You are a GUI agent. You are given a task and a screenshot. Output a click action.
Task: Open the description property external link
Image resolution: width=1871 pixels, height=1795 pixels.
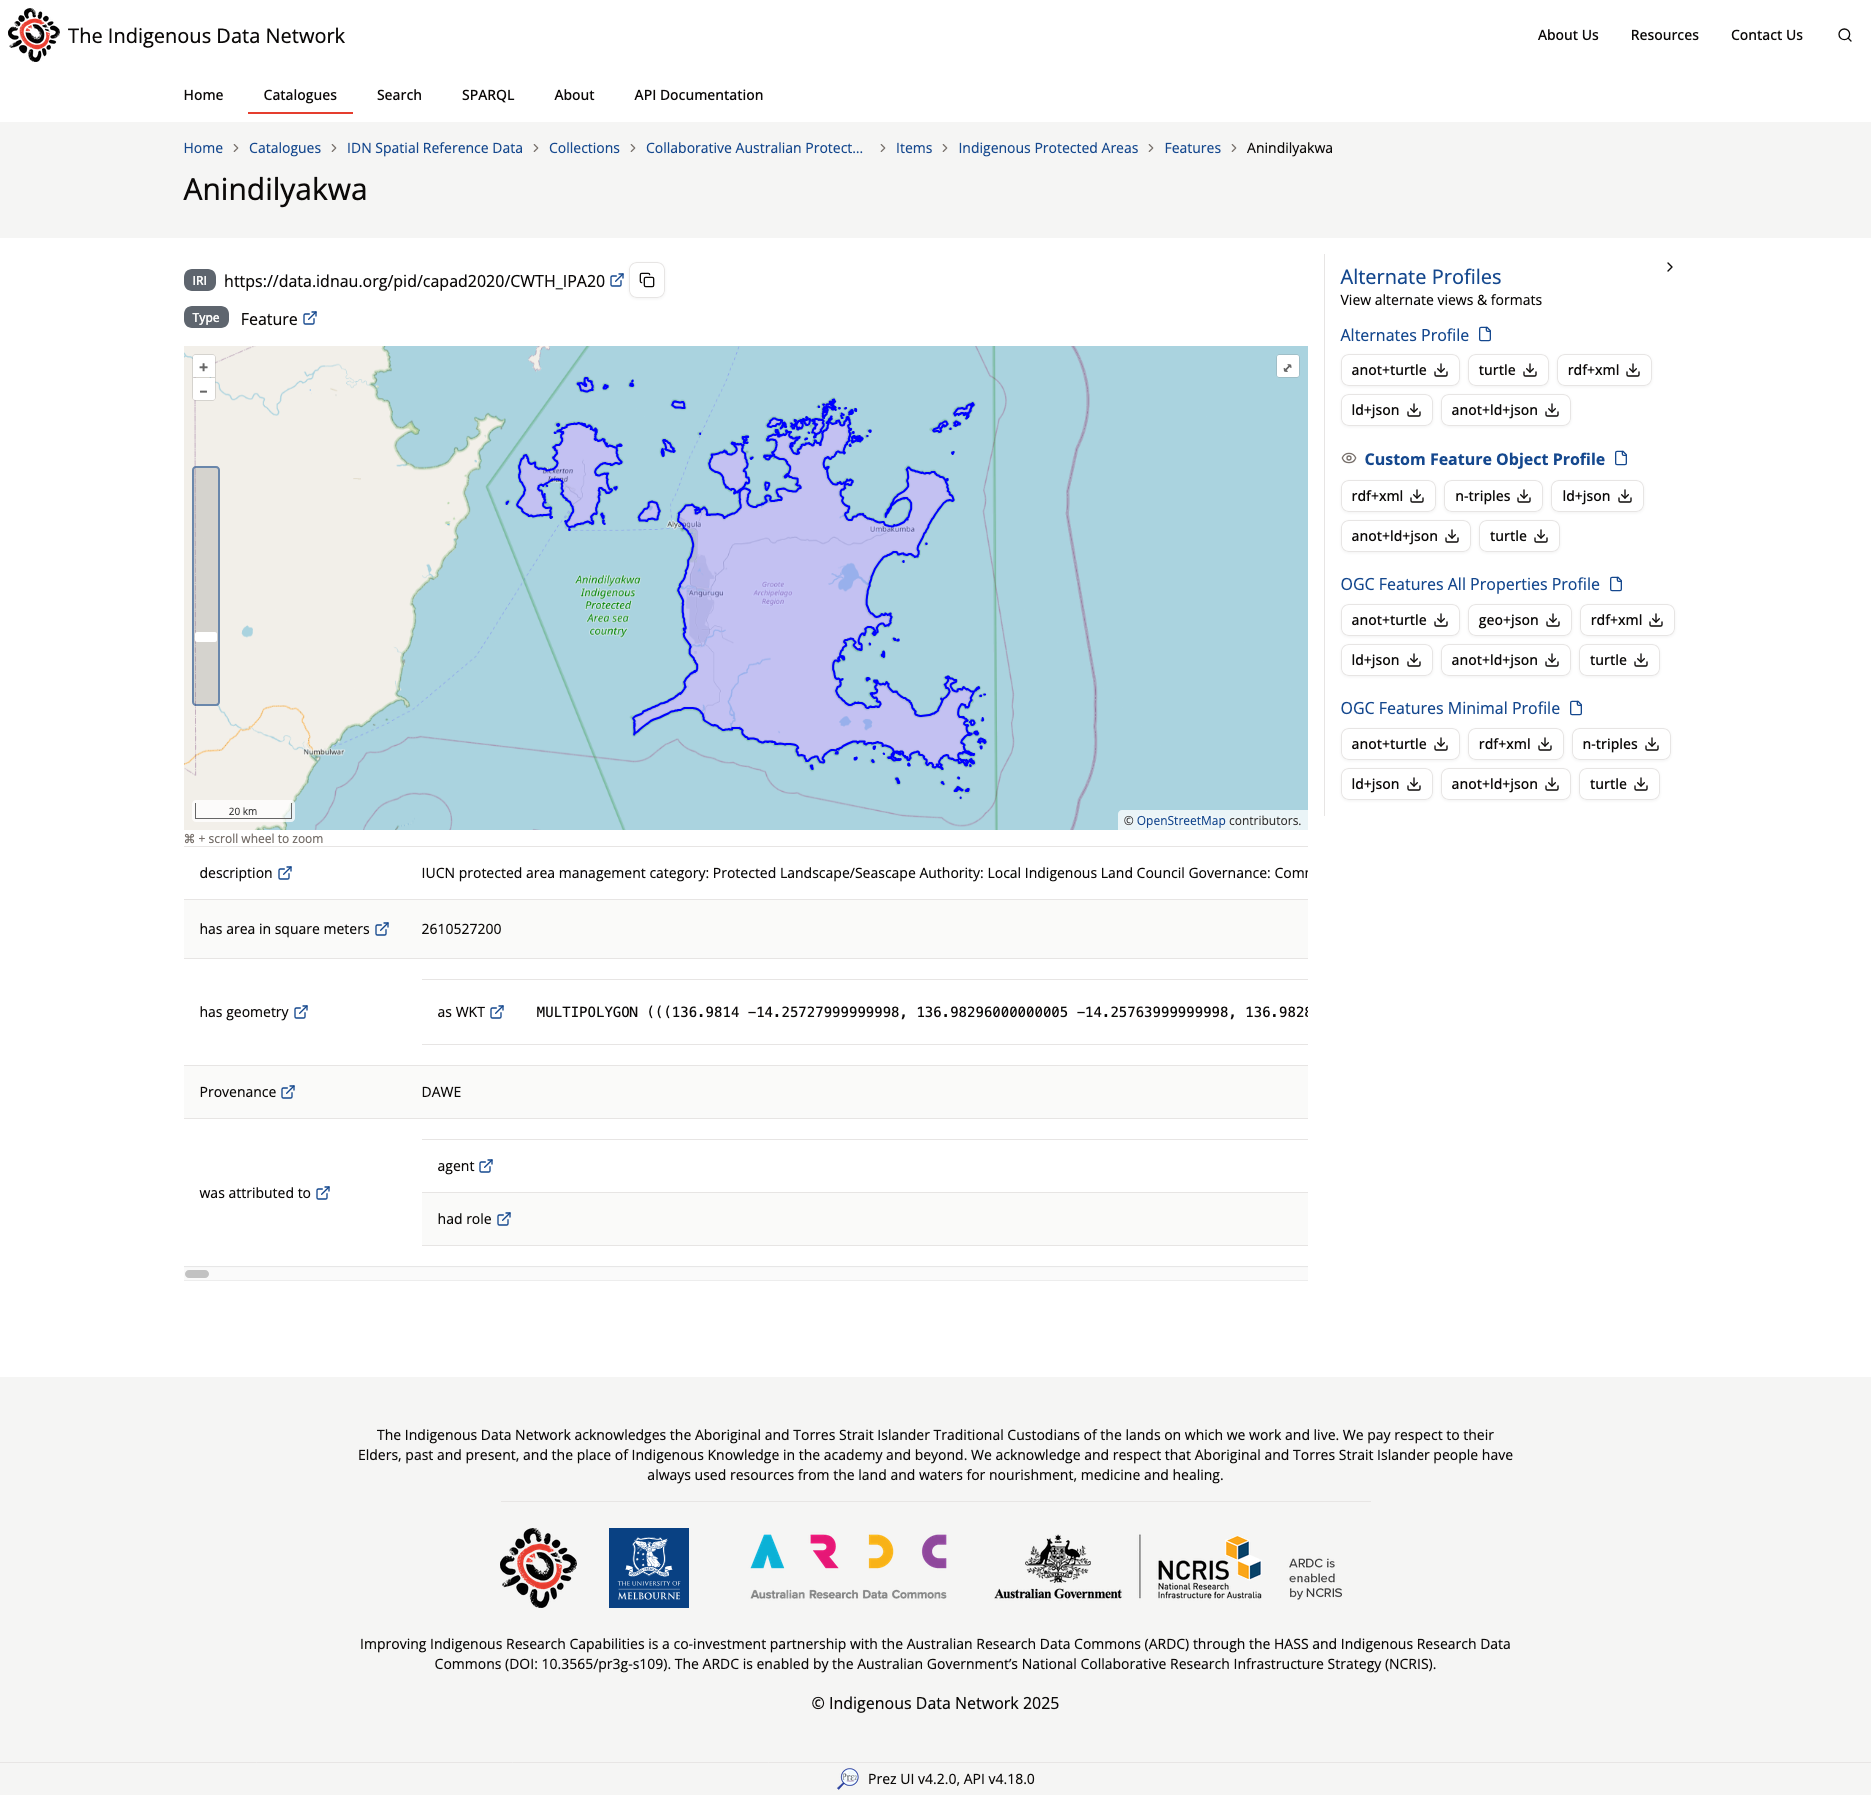285,872
